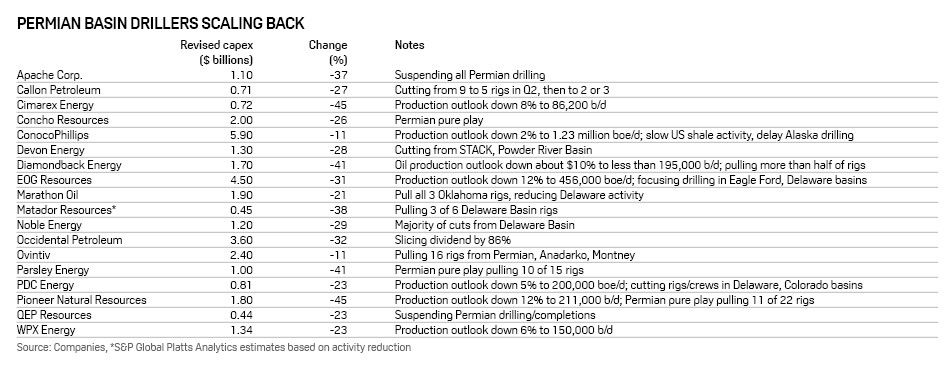Select the Apache Corp. row name

click(50, 75)
